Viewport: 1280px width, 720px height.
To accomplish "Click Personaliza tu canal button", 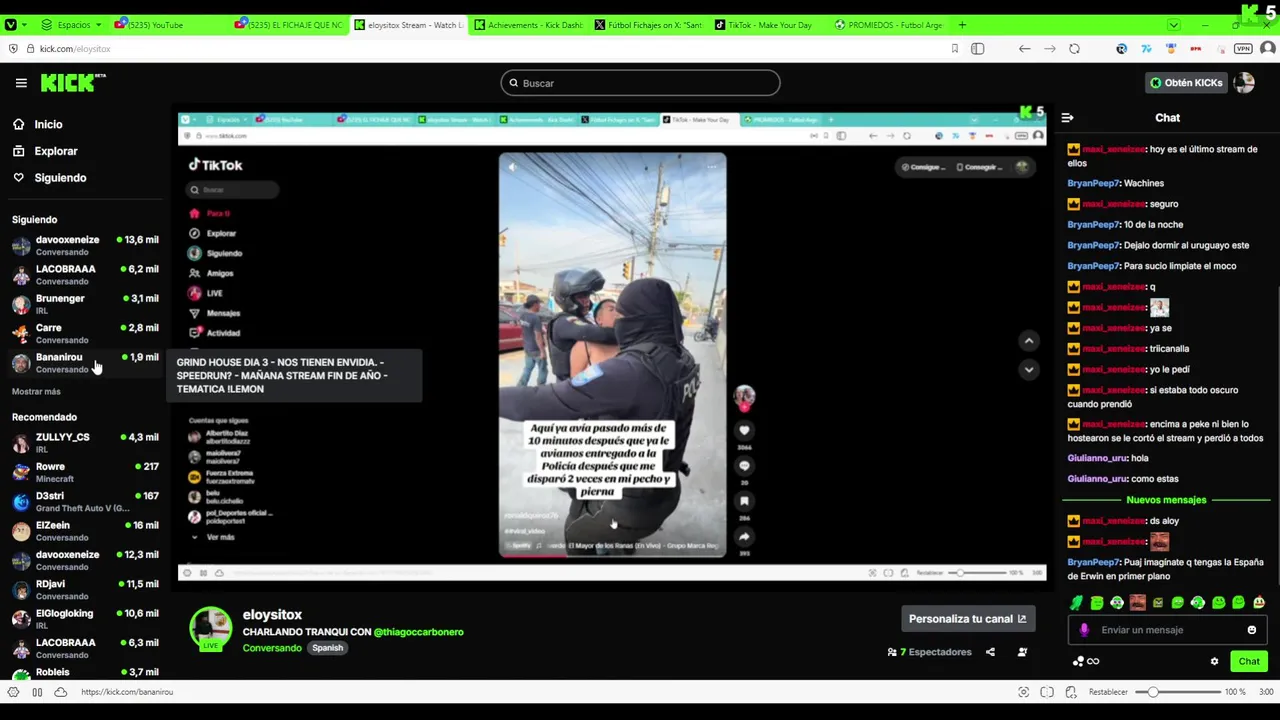I will [x=967, y=619].
